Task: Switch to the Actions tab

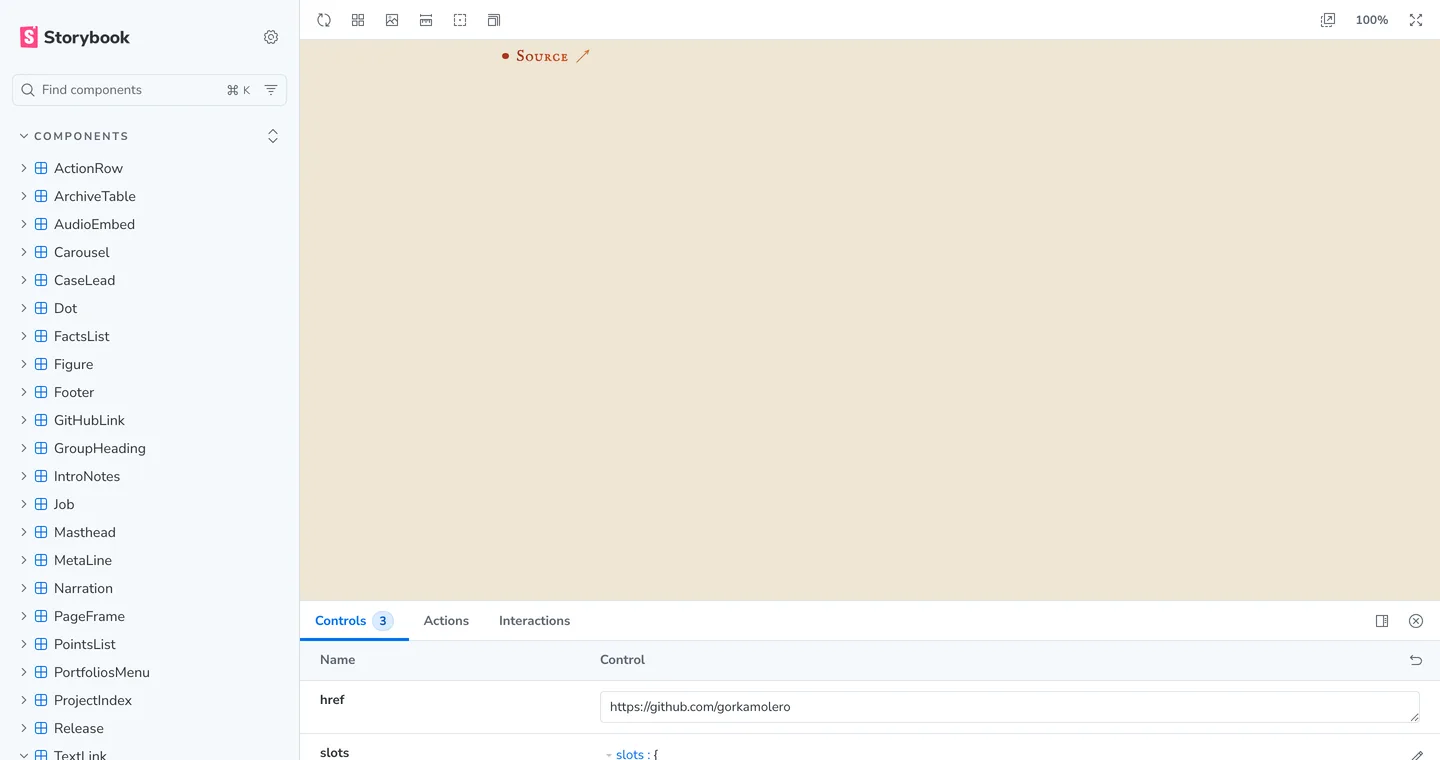Action: [446, 621]
